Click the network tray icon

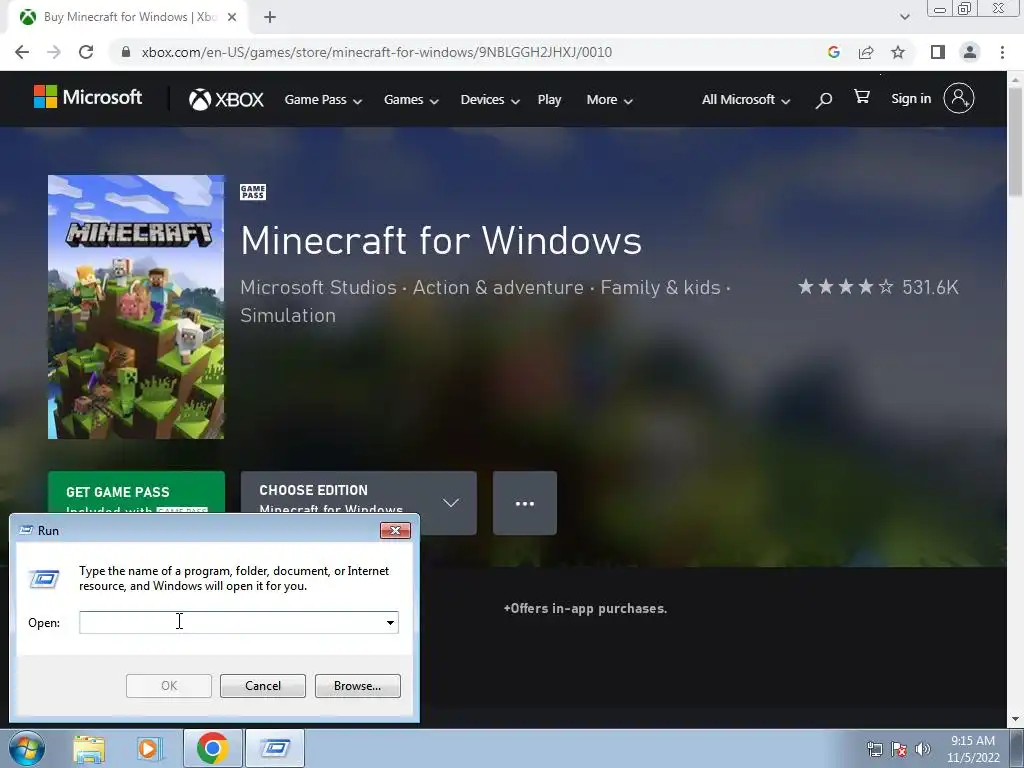pyautogui.click(x=874, y=749)
